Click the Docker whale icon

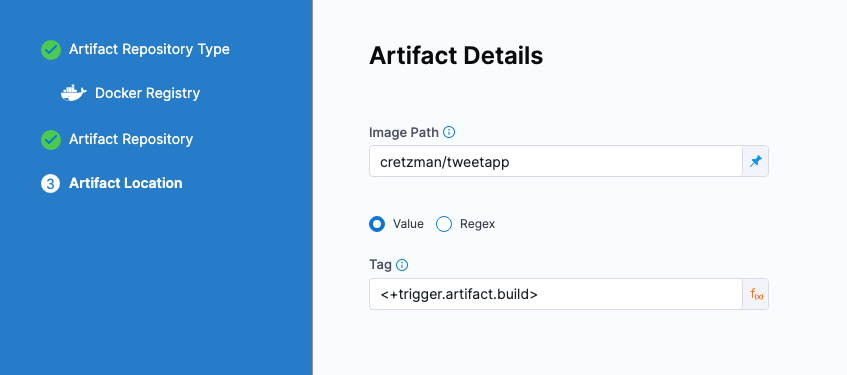[73, 93]
